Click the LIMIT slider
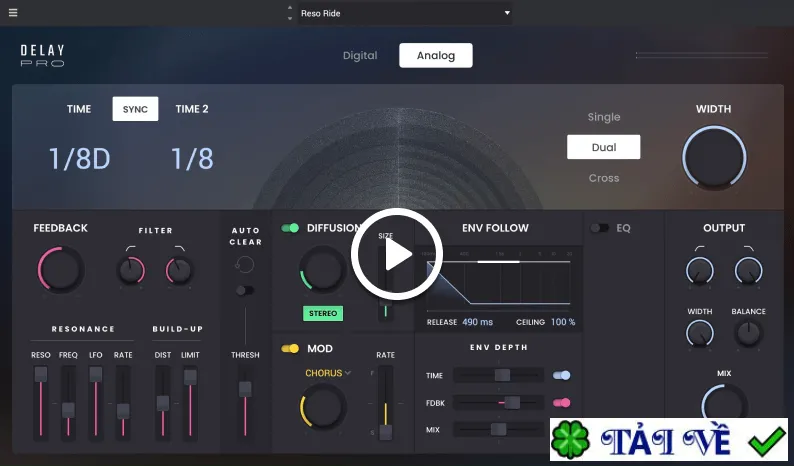 [190, 403]
